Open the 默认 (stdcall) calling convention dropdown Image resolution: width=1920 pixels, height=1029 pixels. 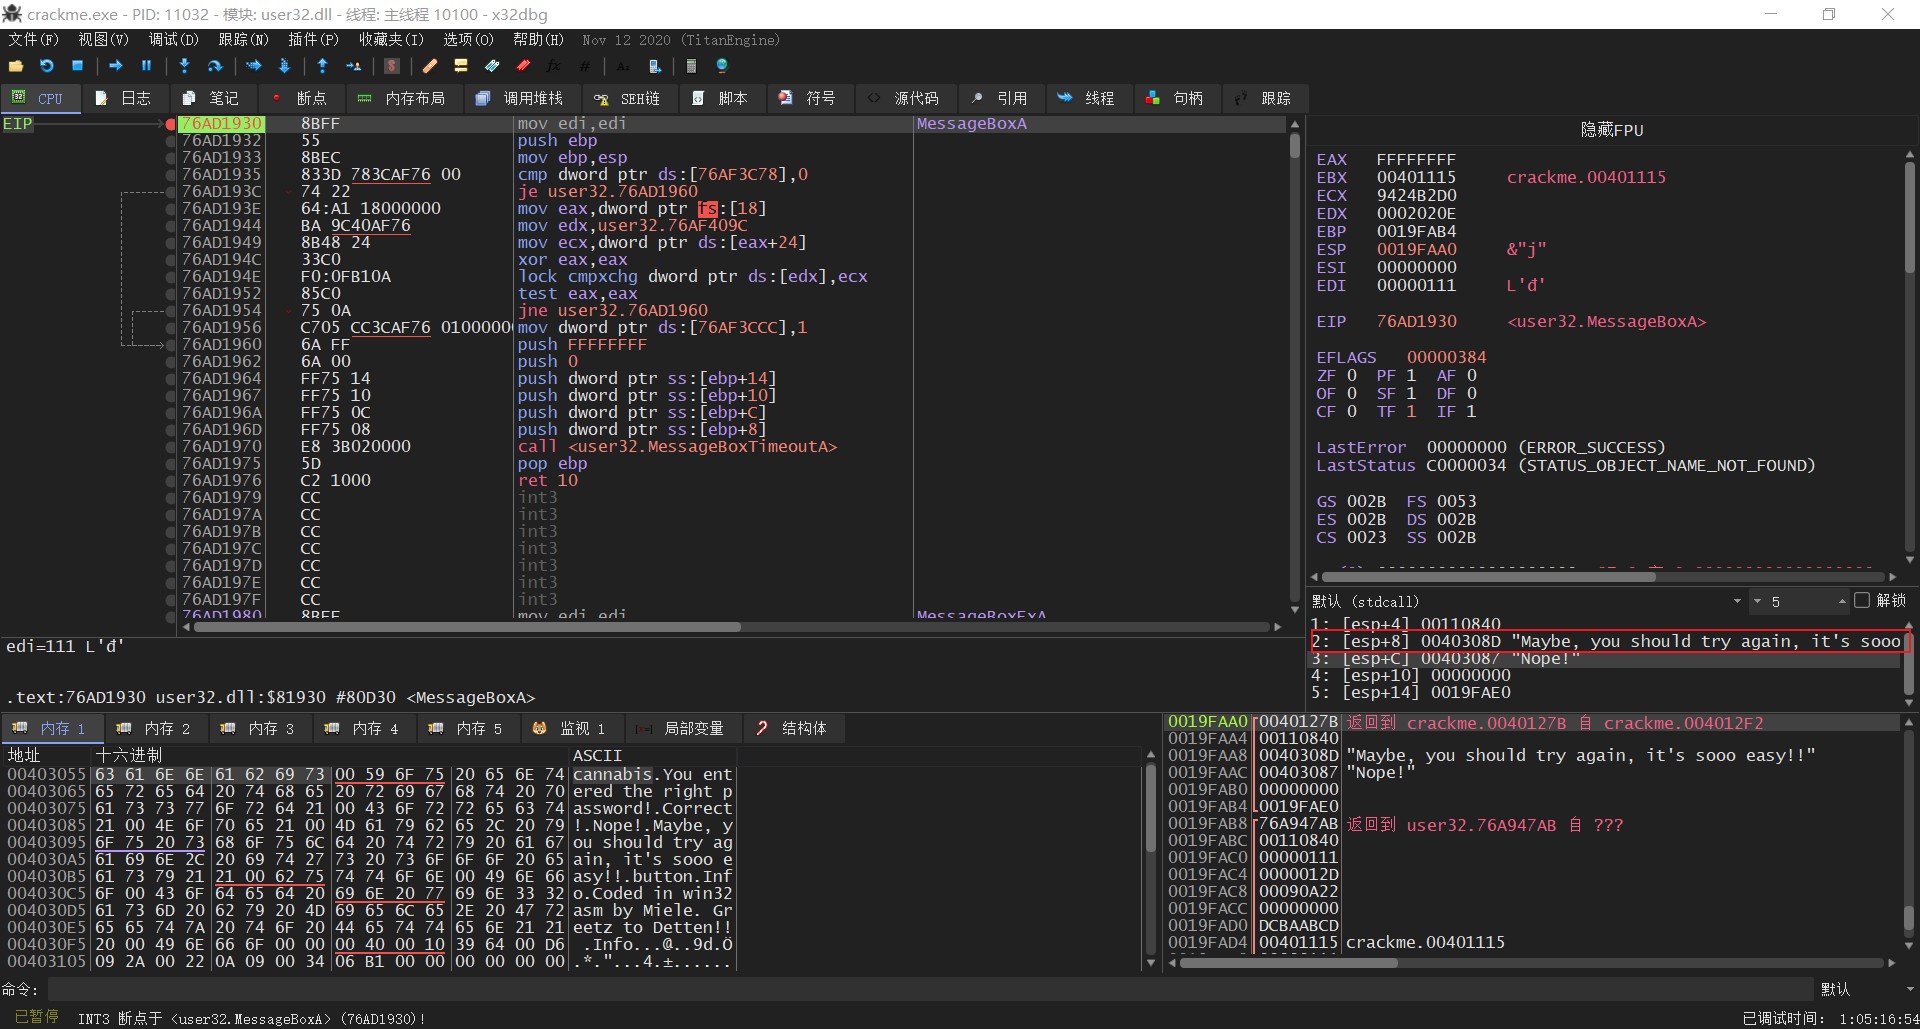[1736, 601]
